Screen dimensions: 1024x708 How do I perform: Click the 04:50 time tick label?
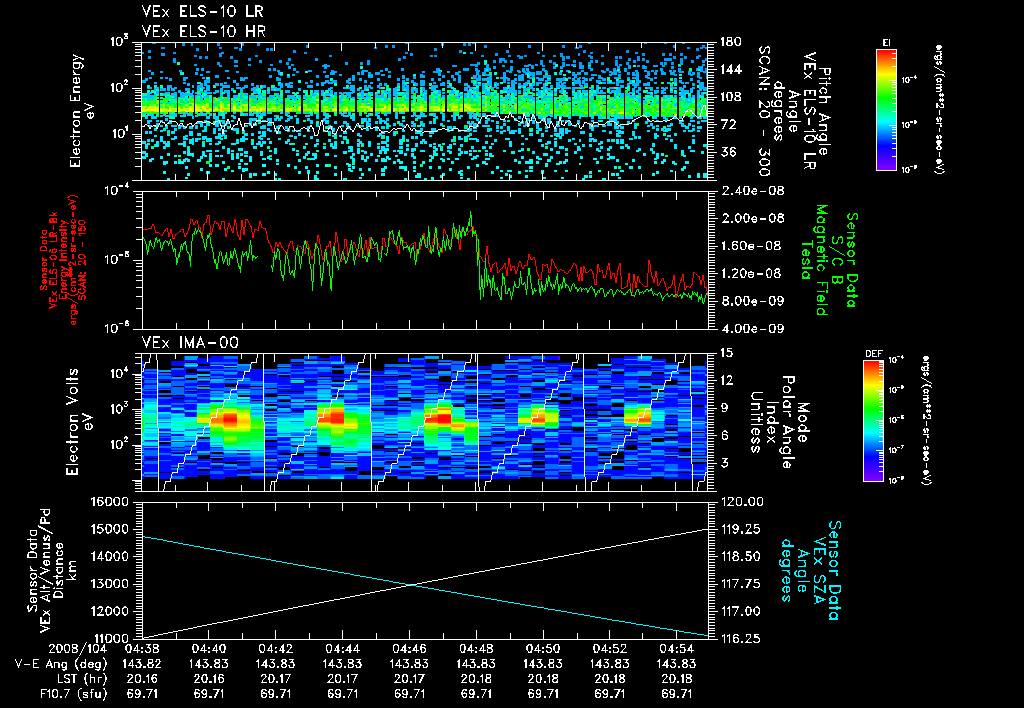543,650
